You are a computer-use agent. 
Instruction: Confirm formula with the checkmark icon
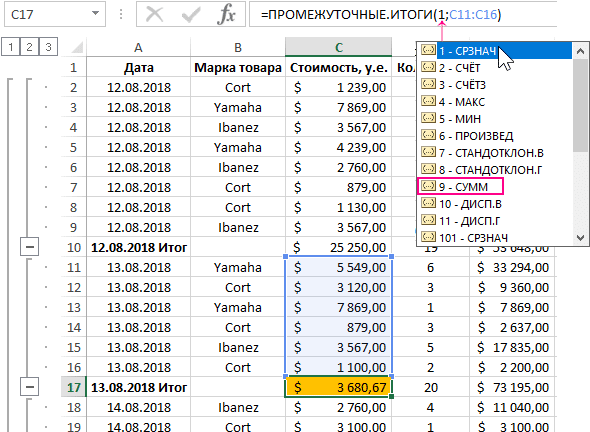tap(191, 15)
